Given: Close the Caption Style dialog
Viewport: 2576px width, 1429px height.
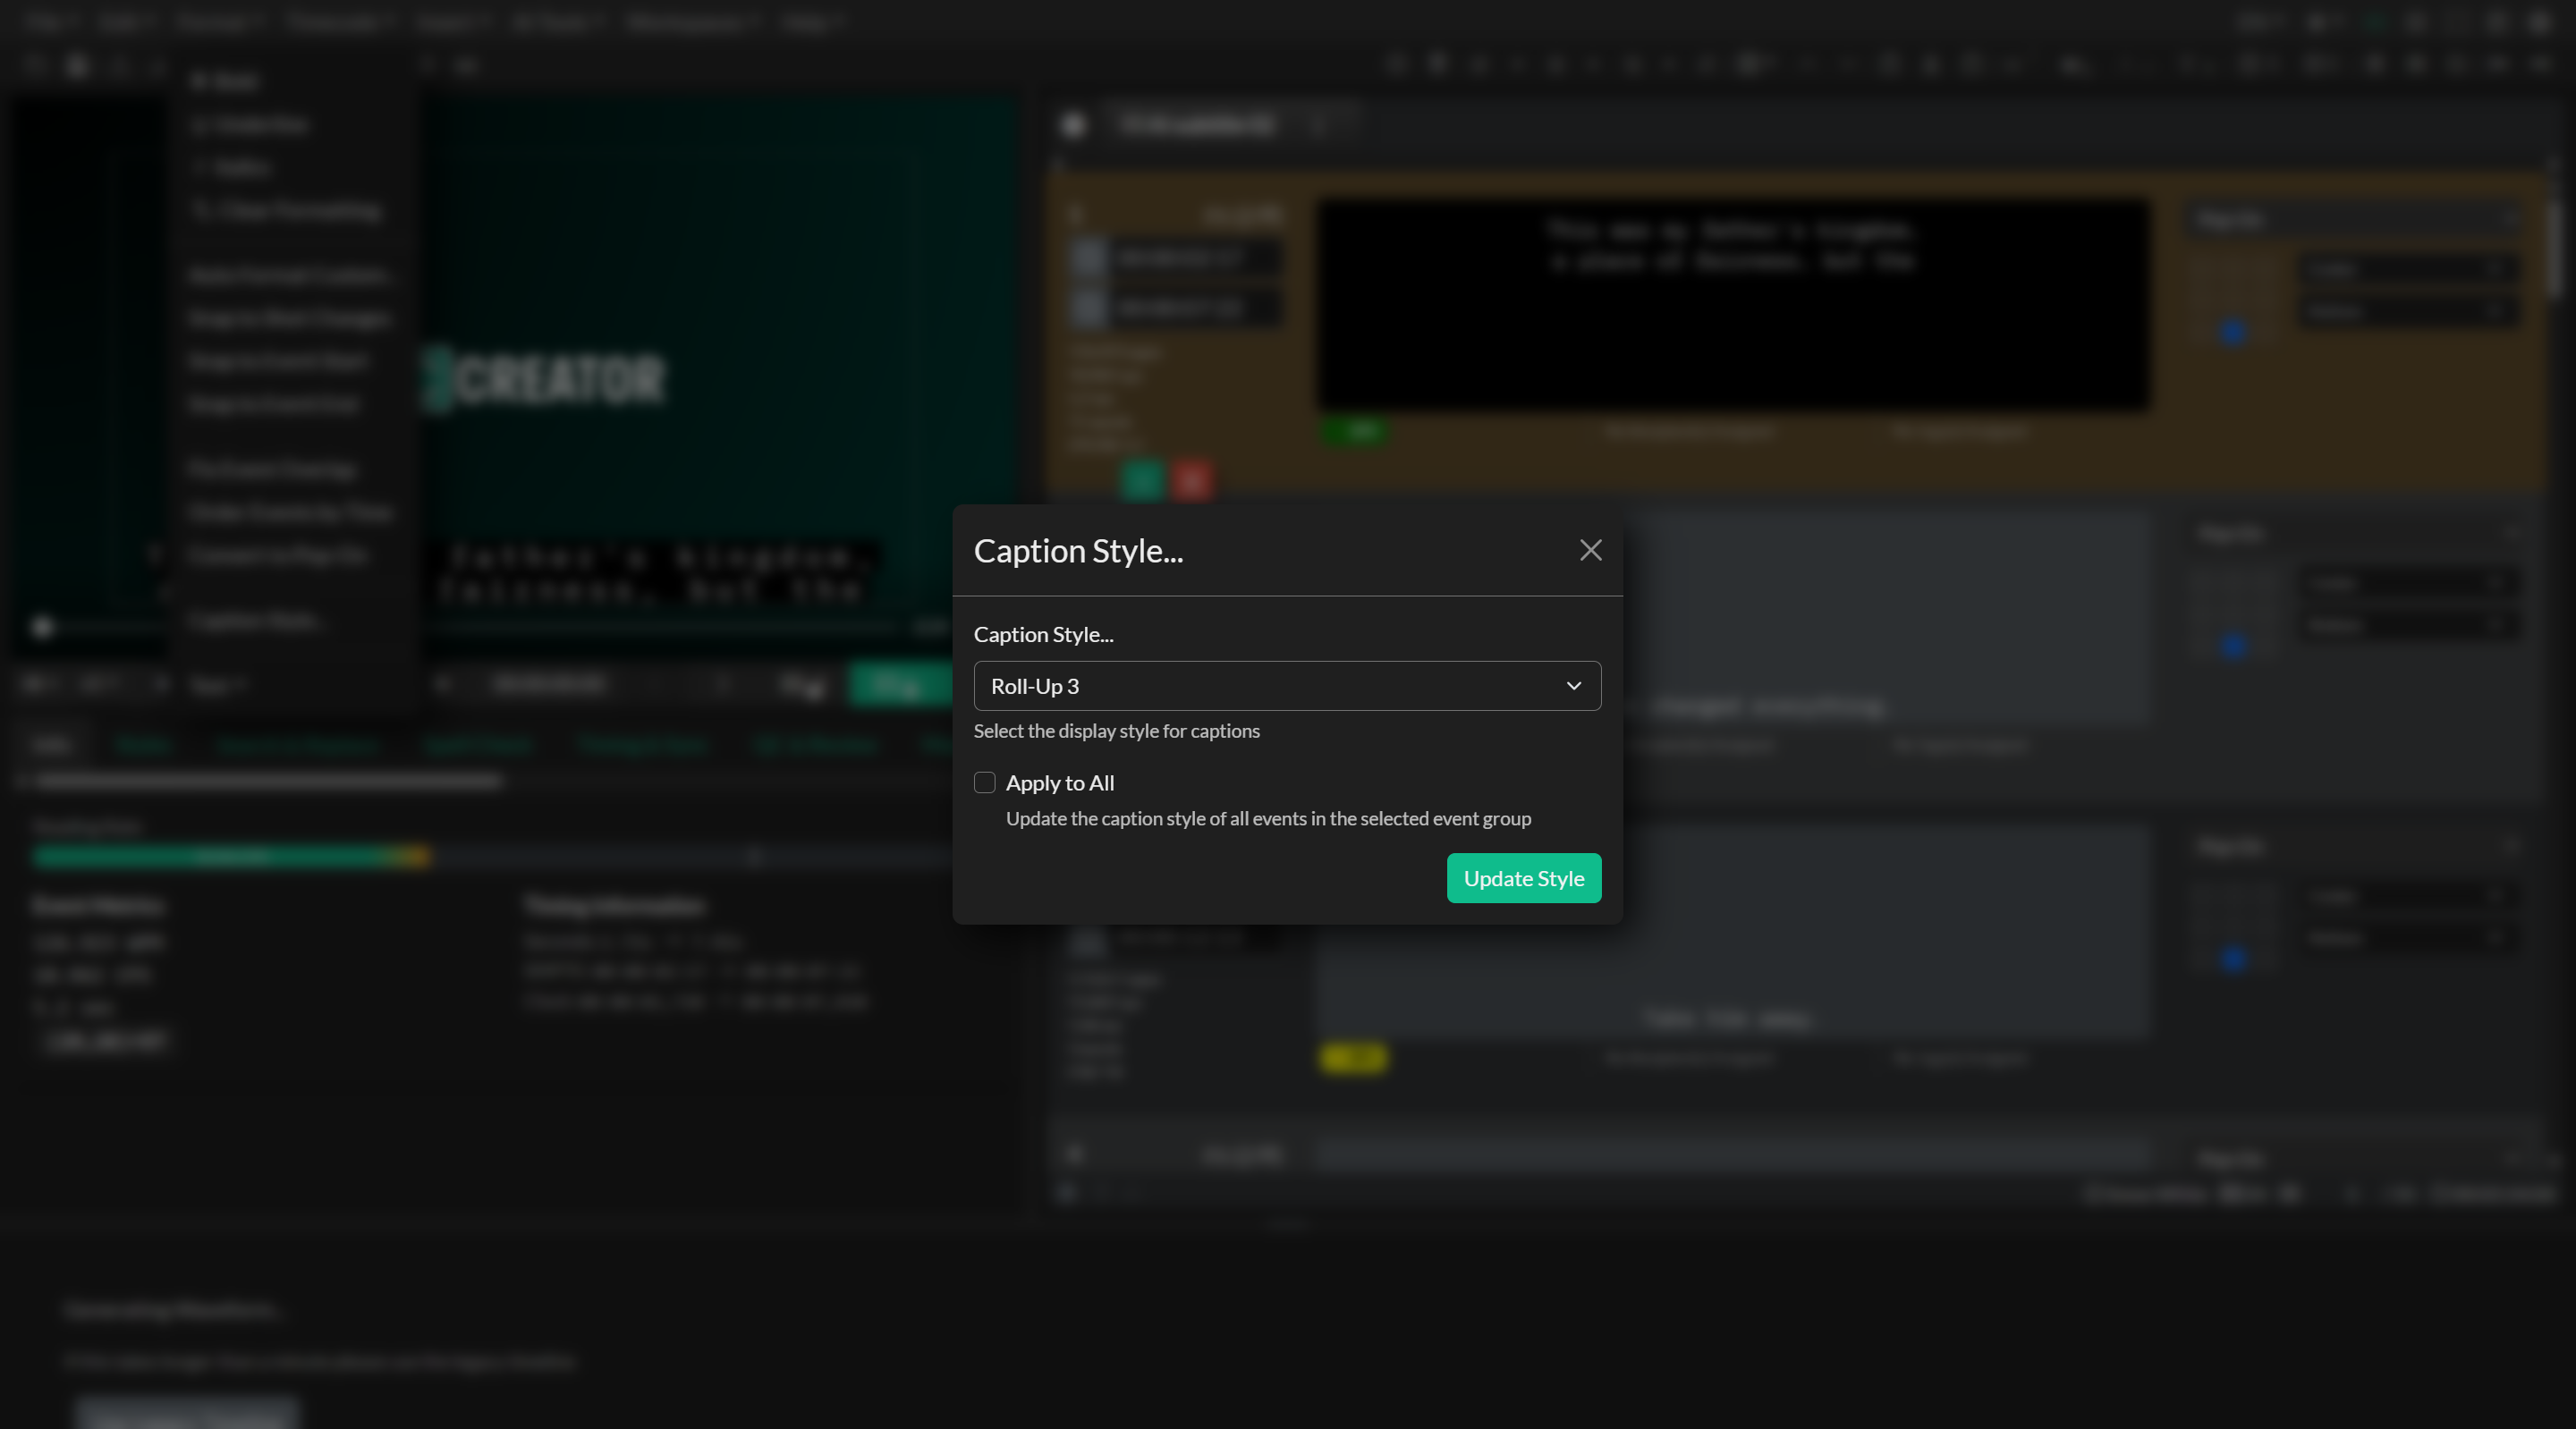Looking at the screenshot, I should (x=1590, y=550).
